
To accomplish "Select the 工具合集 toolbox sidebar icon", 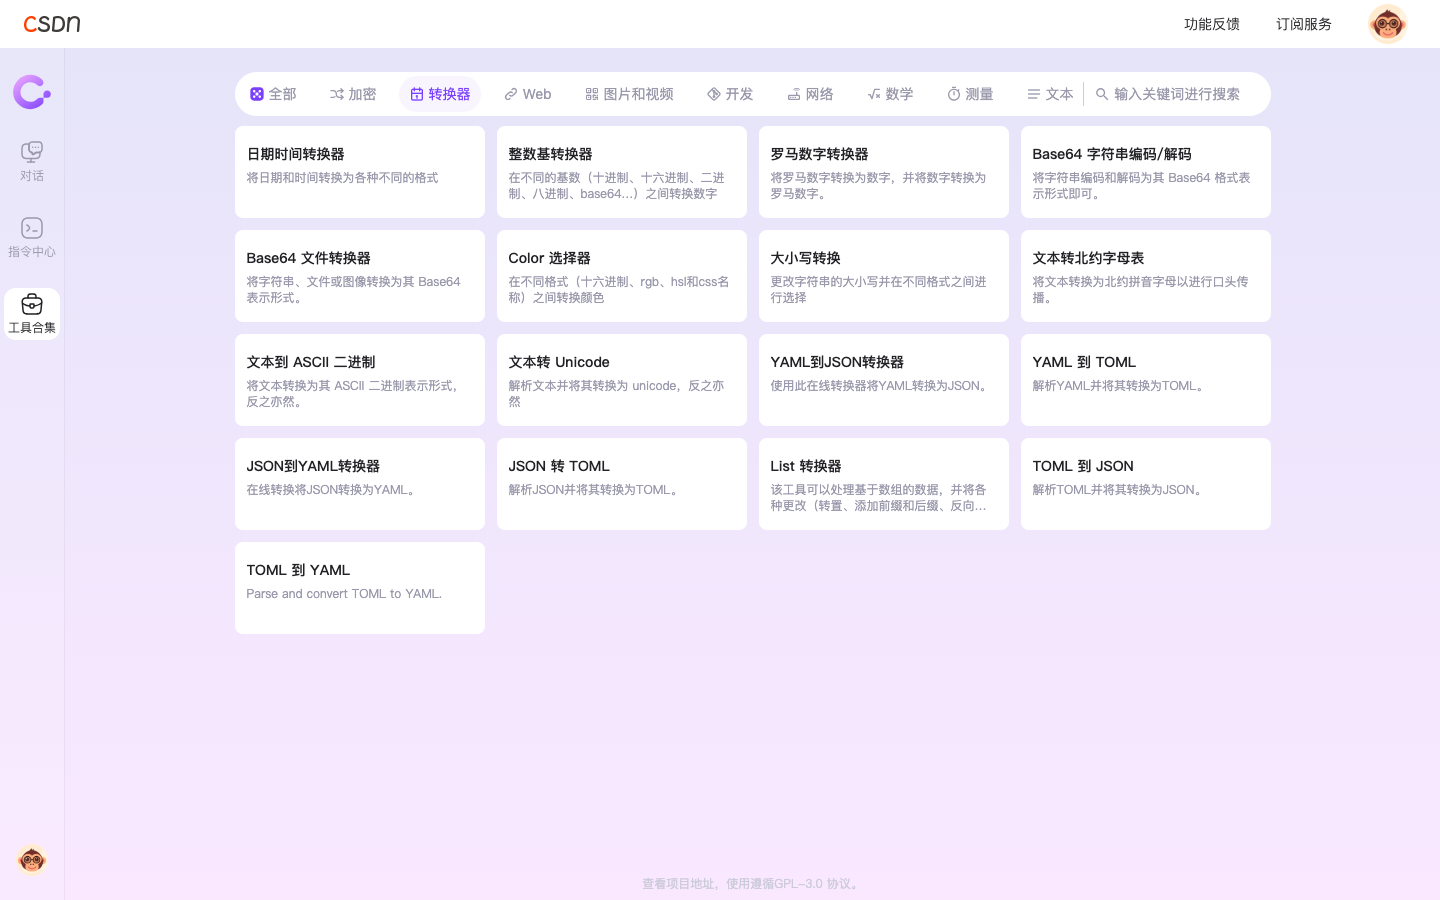I will (32, 314).
